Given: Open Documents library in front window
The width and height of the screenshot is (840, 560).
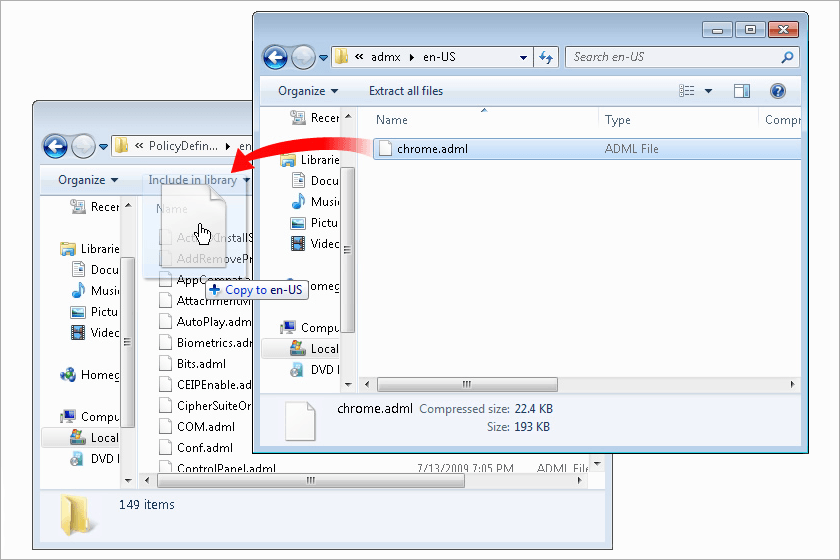Looking at the screenshot, I should tap(316, 181).
